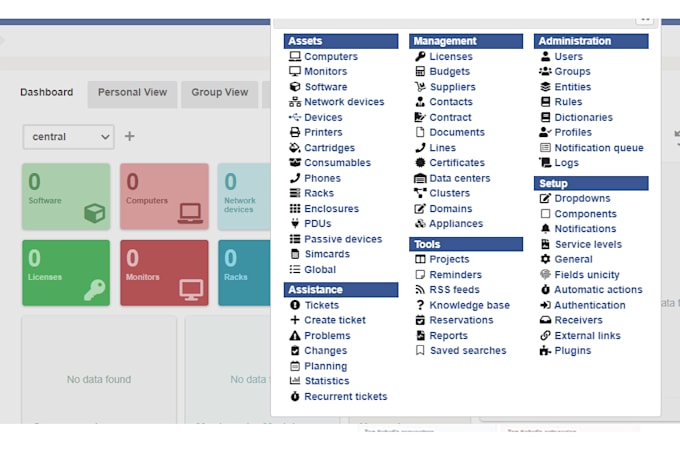Screen dimensions: 680x458
Task: Click the green Licenses dashboard card
Action: (66, 272)
